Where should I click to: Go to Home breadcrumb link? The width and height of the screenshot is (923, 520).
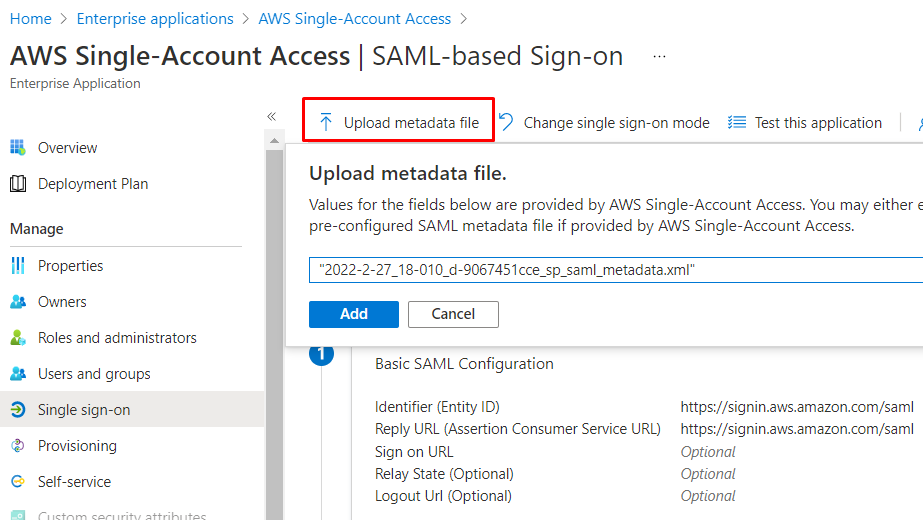pos(30,19)
